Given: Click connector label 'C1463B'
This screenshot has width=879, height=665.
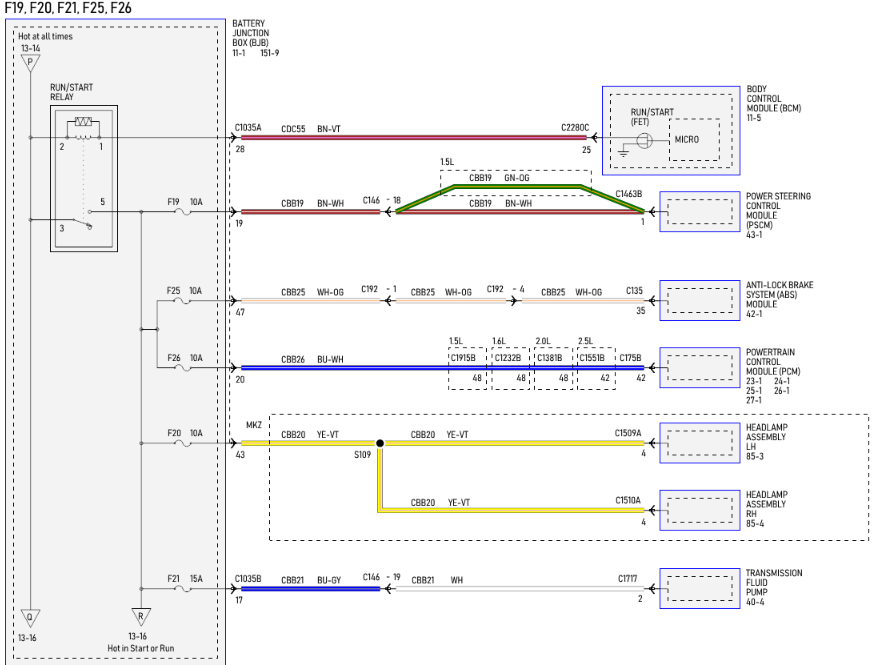Looking at the screenshot, I should point(629,194).
